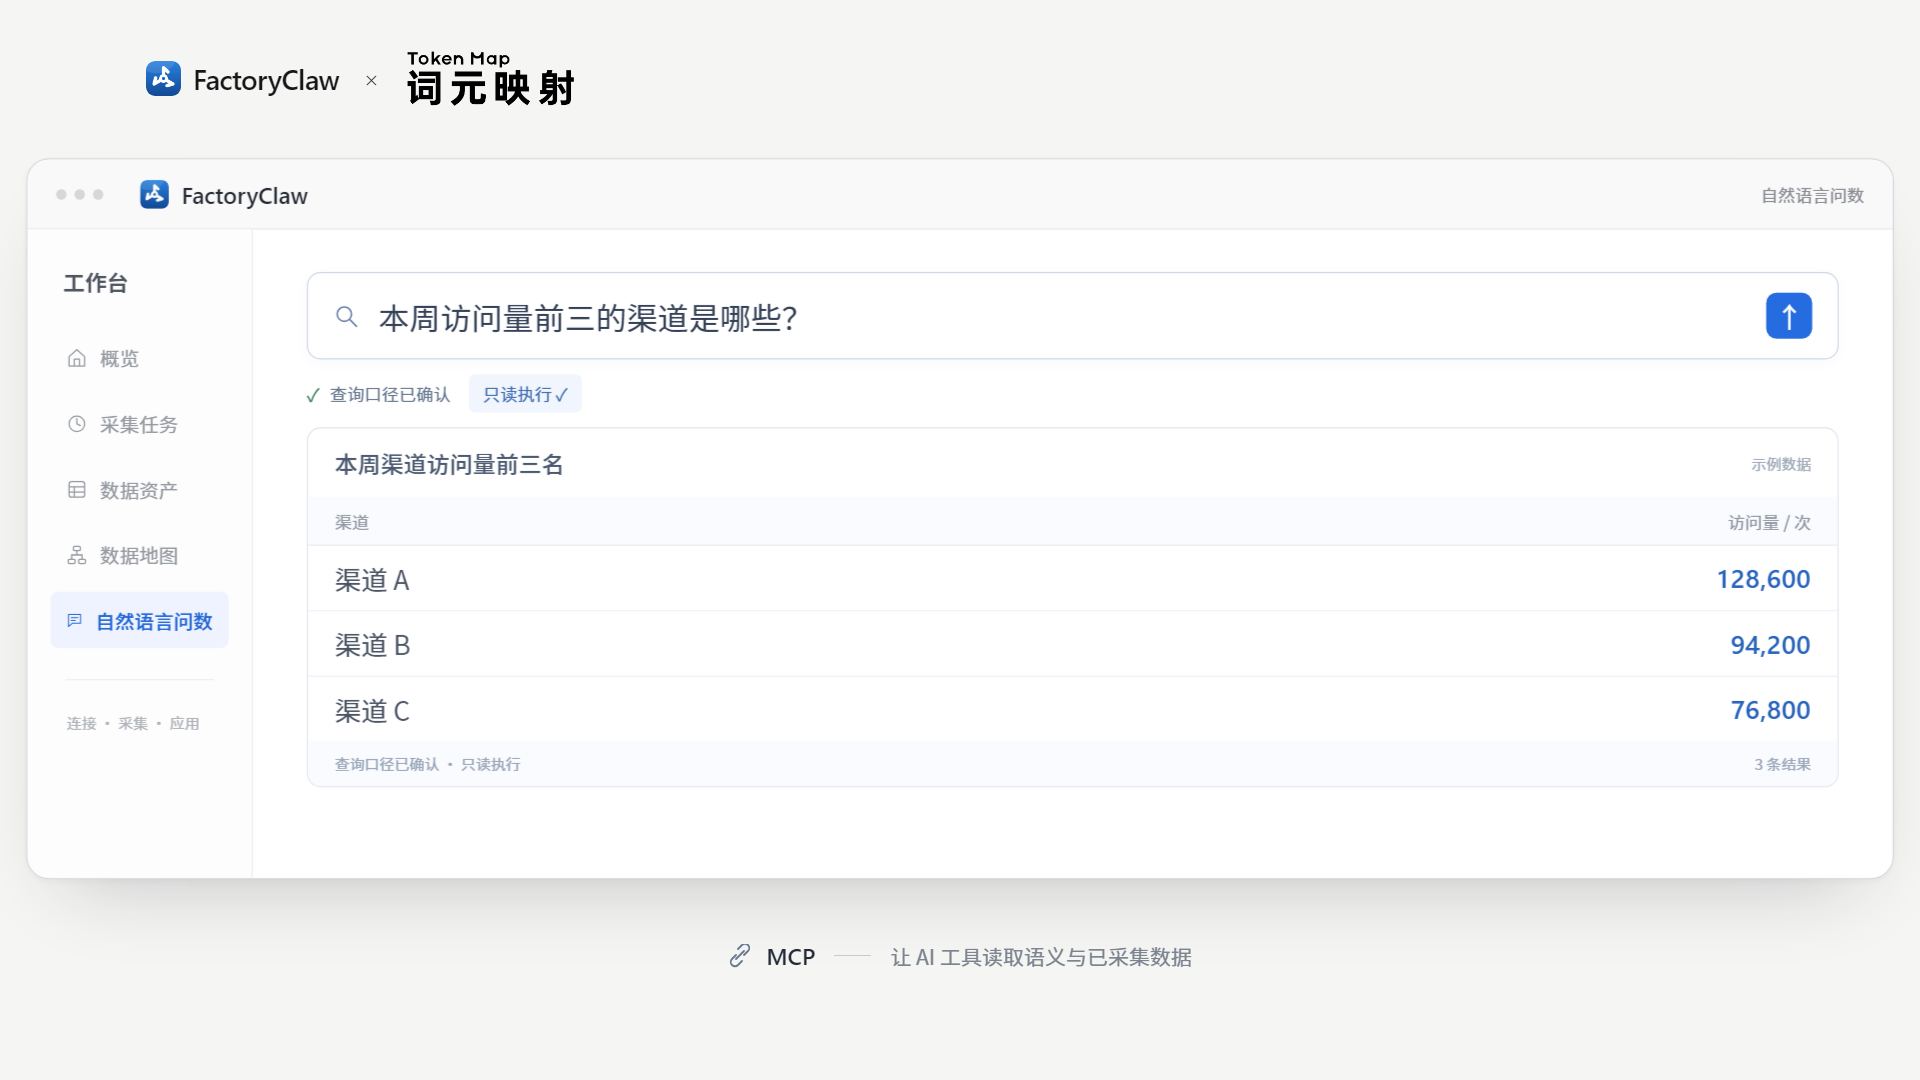Image resolution: width=1920 pixels, height=1080 pixels.
Task: Open 采集任务 in the sidebar
Action: click(139, 424)
